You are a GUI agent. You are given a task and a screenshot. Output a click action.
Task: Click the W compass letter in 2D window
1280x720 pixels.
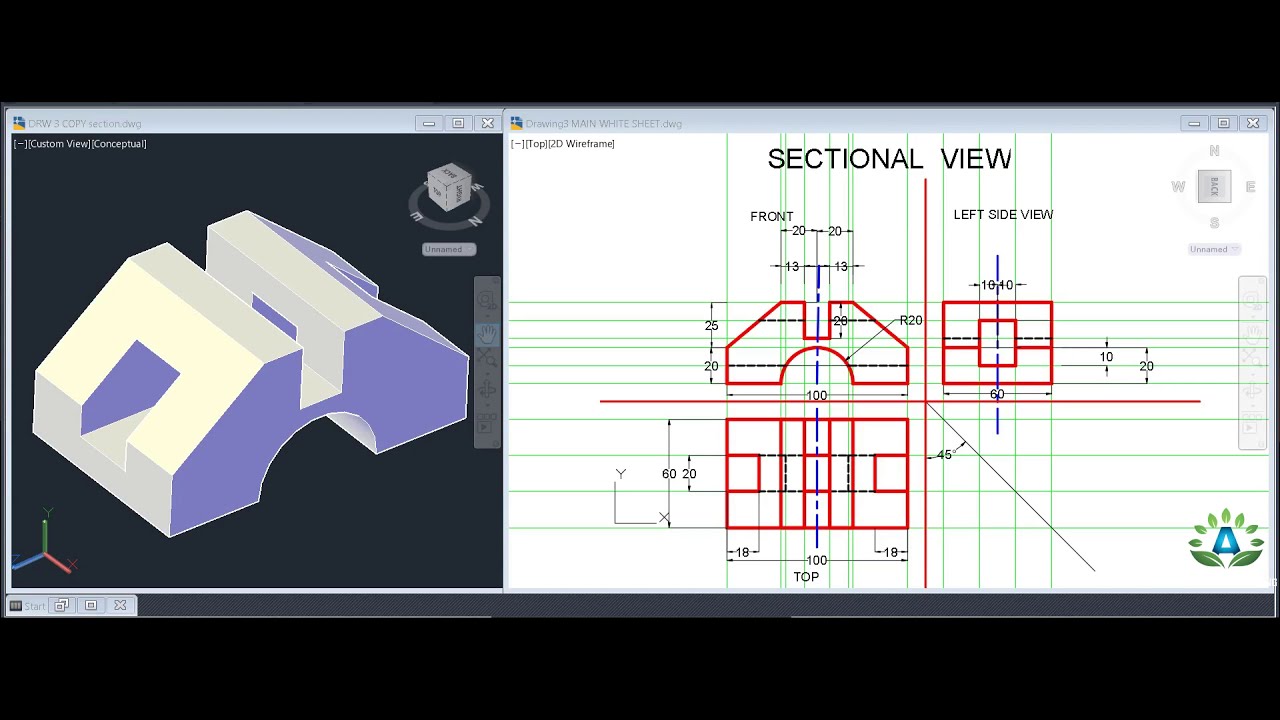pos(1178,187)
